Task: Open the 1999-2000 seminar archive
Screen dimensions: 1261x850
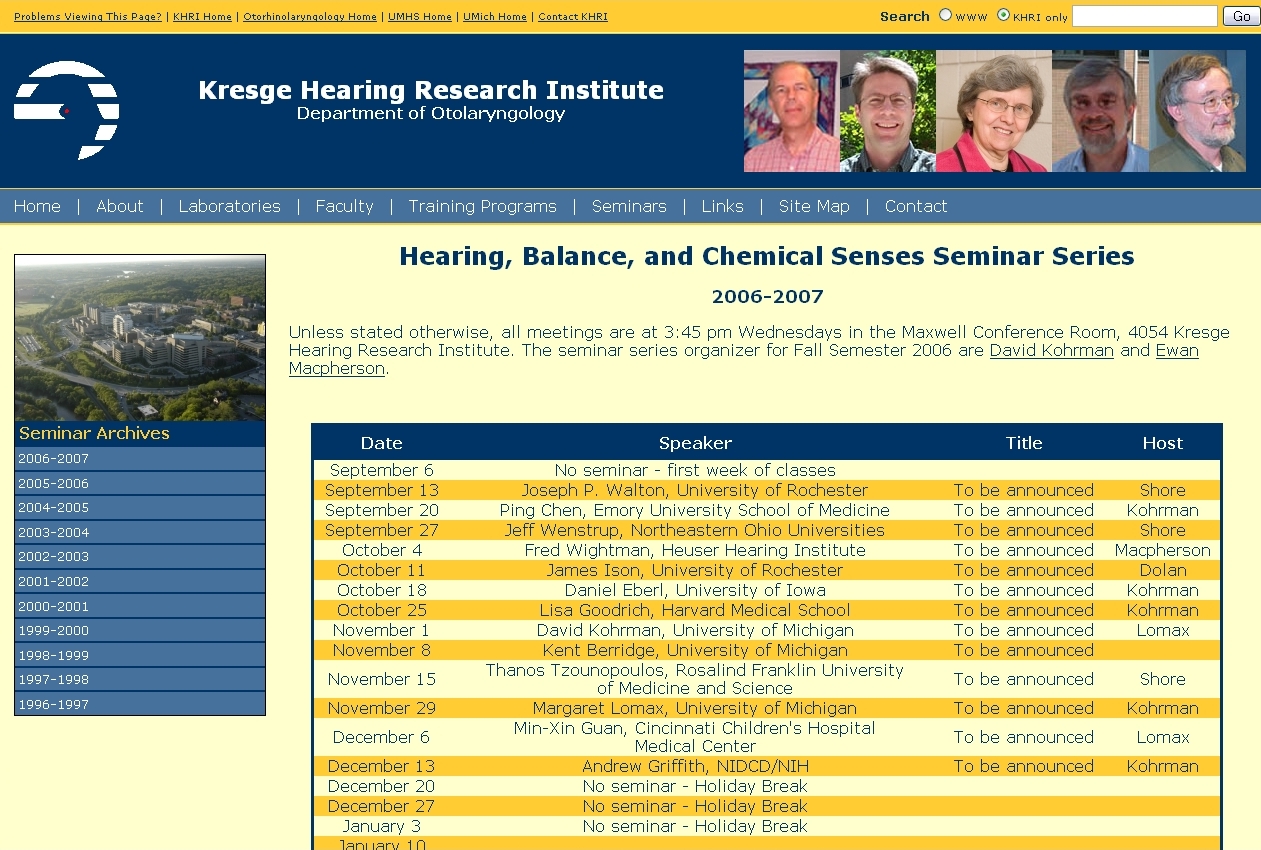Action: pos(140,631)
